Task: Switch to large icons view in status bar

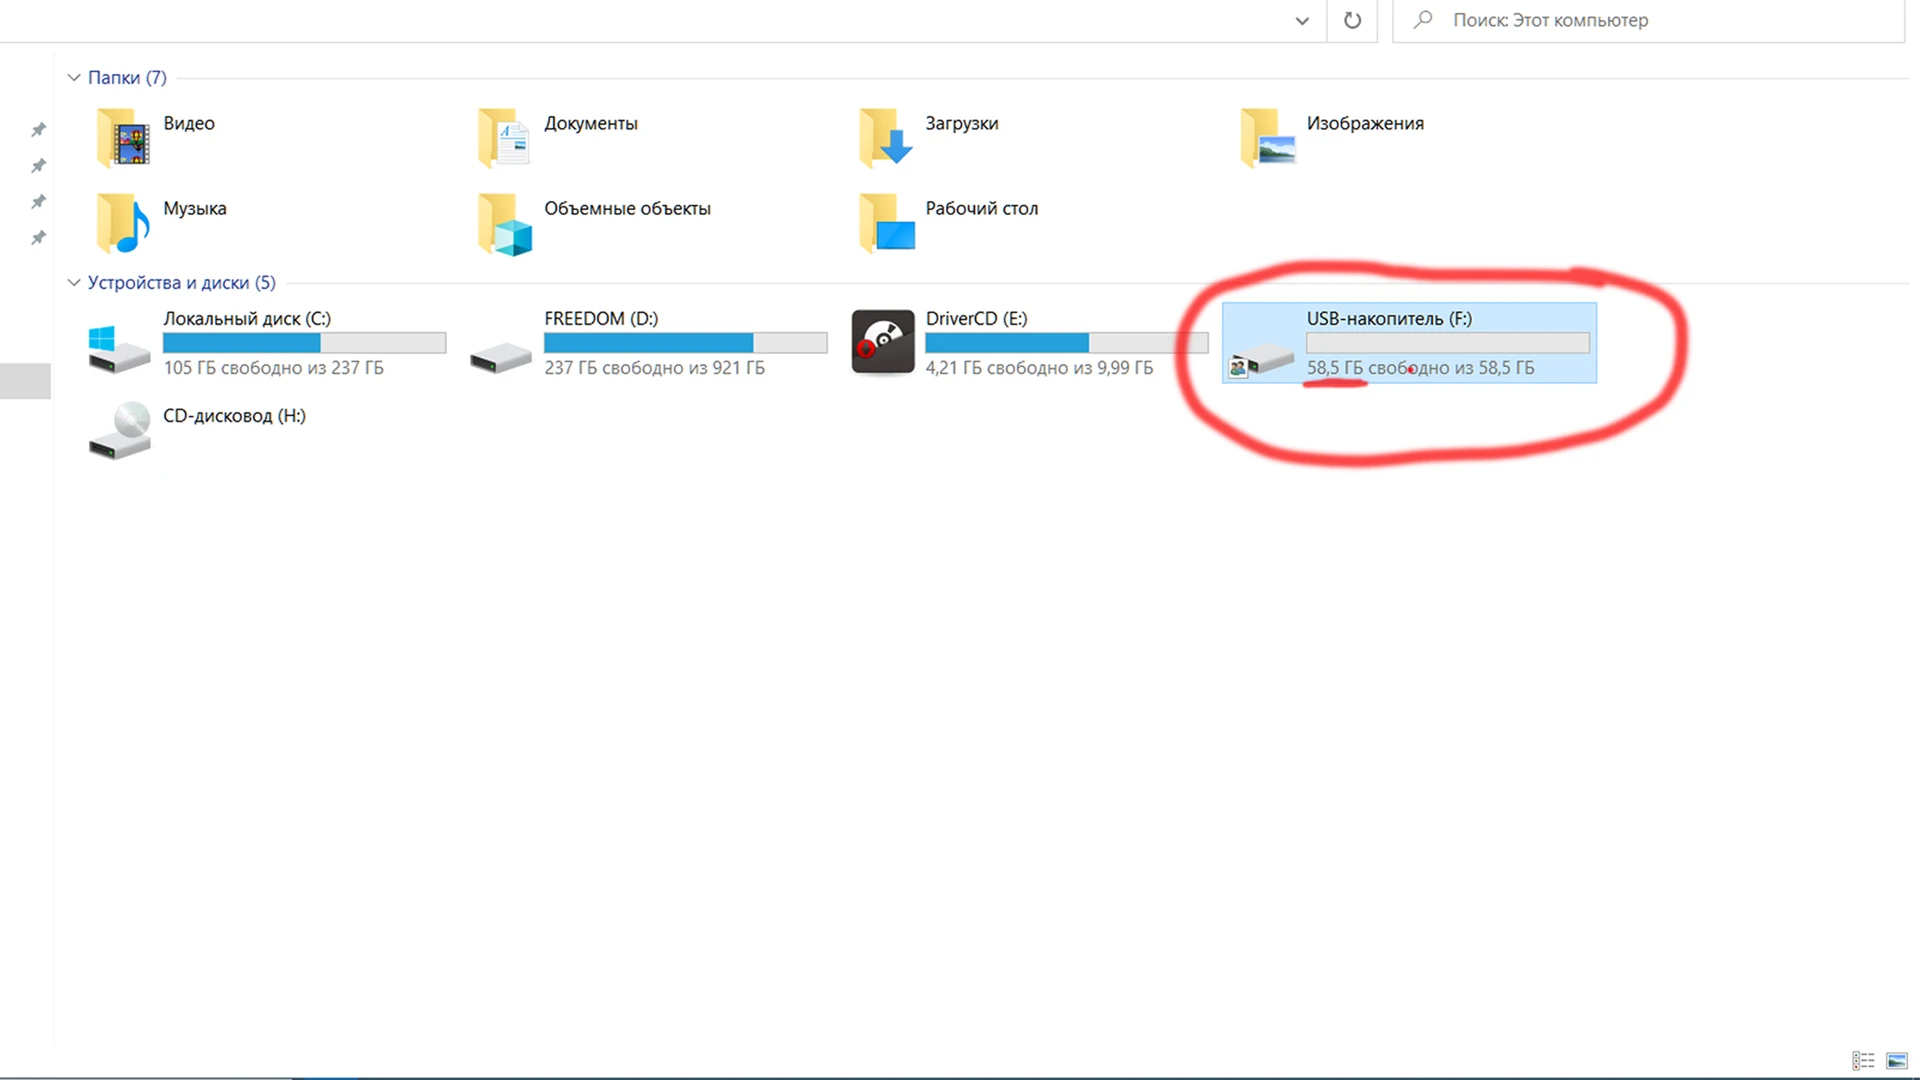Action: point(1896,1061)
